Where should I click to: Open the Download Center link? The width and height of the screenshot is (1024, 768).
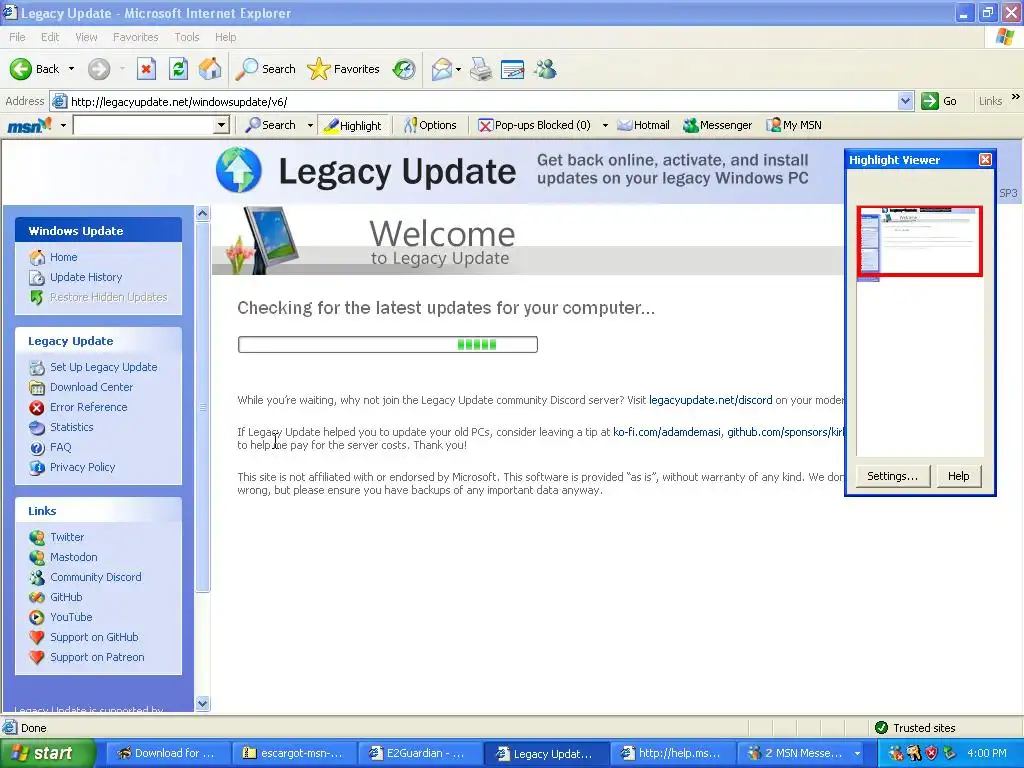point(91,387)
